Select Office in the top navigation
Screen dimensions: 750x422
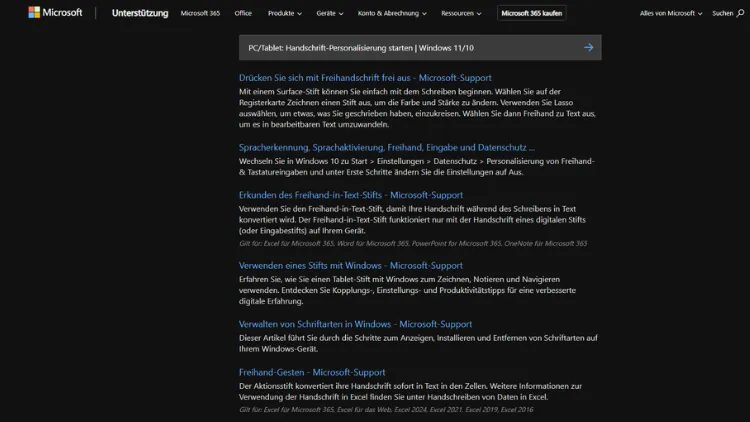243,13
